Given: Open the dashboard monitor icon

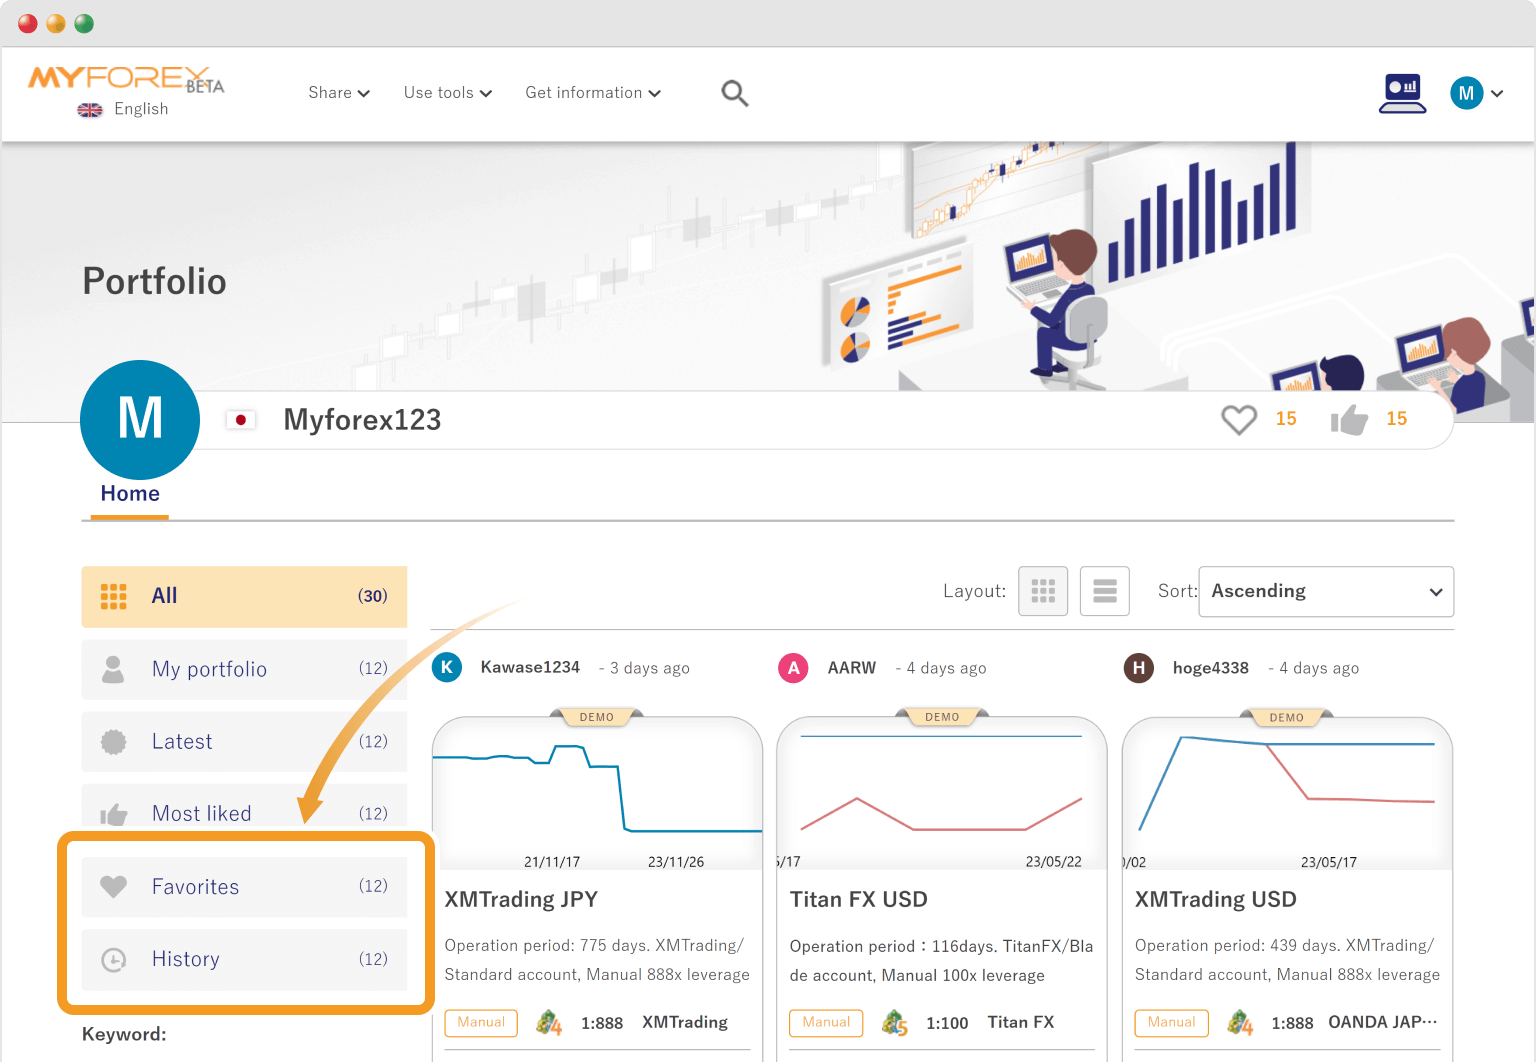Looking at the screenshot, I should point(1402,93).
